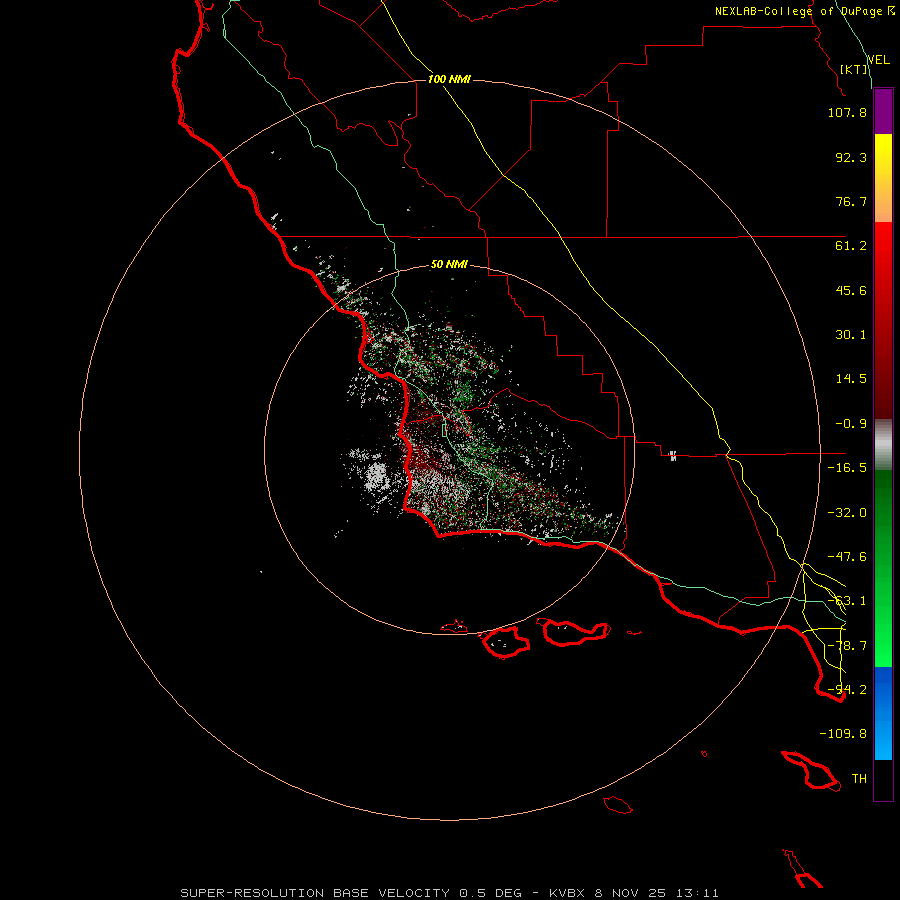The image size is (900, 900).
Task: Click the 92.3 value on velocity scale
Action: pos(851,157)
